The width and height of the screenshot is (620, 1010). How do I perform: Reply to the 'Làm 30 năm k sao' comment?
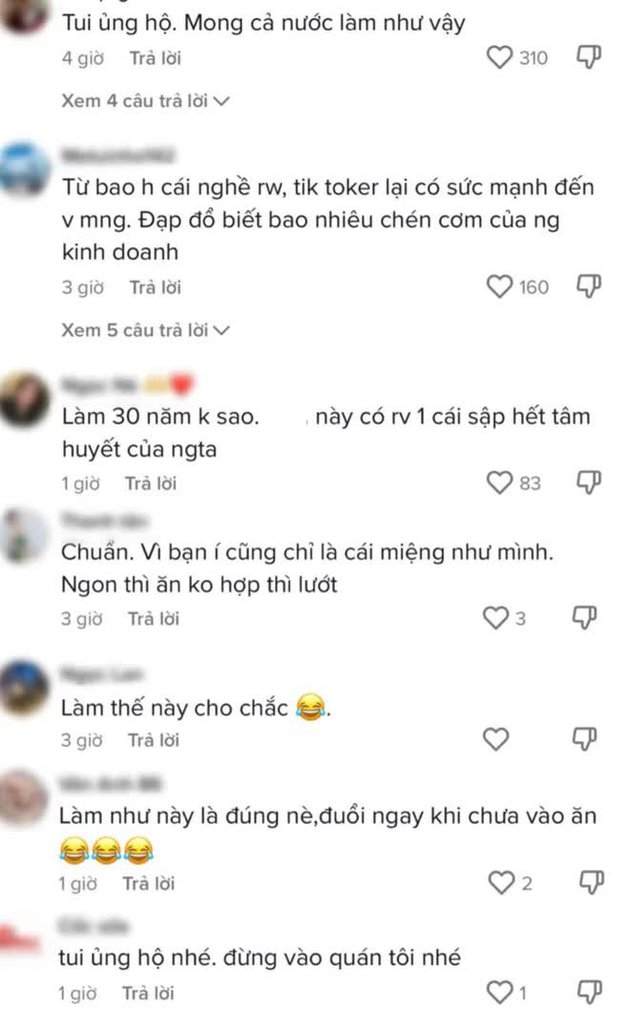point(151,484)
